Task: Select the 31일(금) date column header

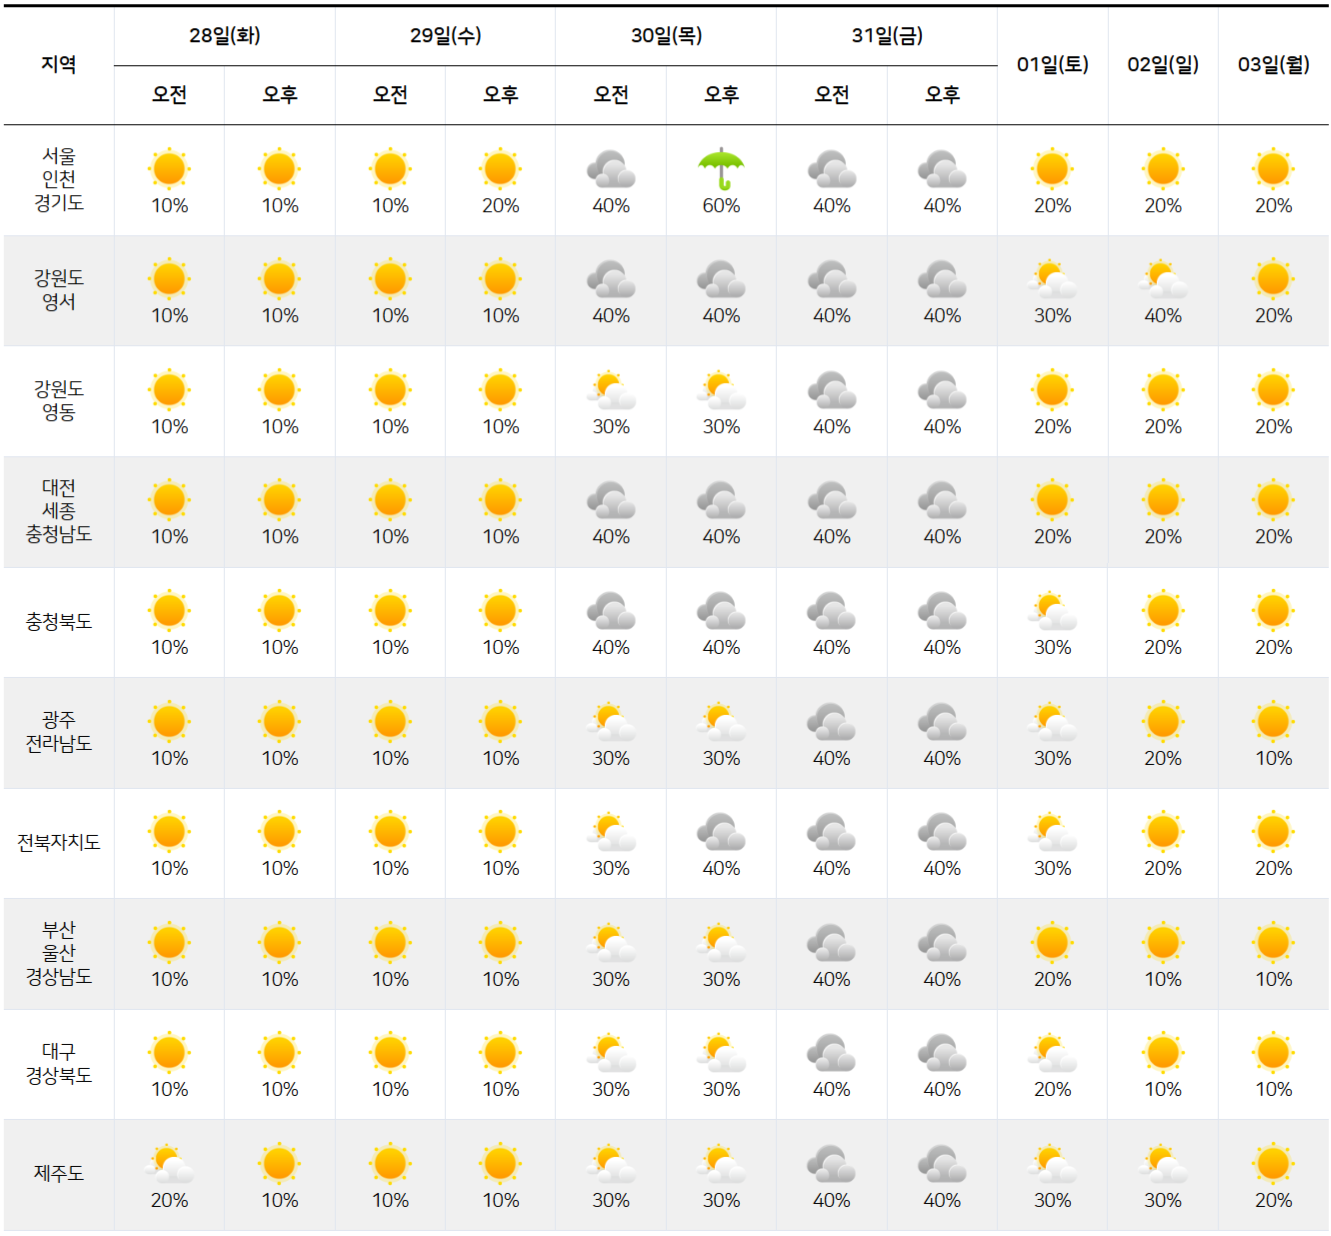Action: tap(887, 36)
